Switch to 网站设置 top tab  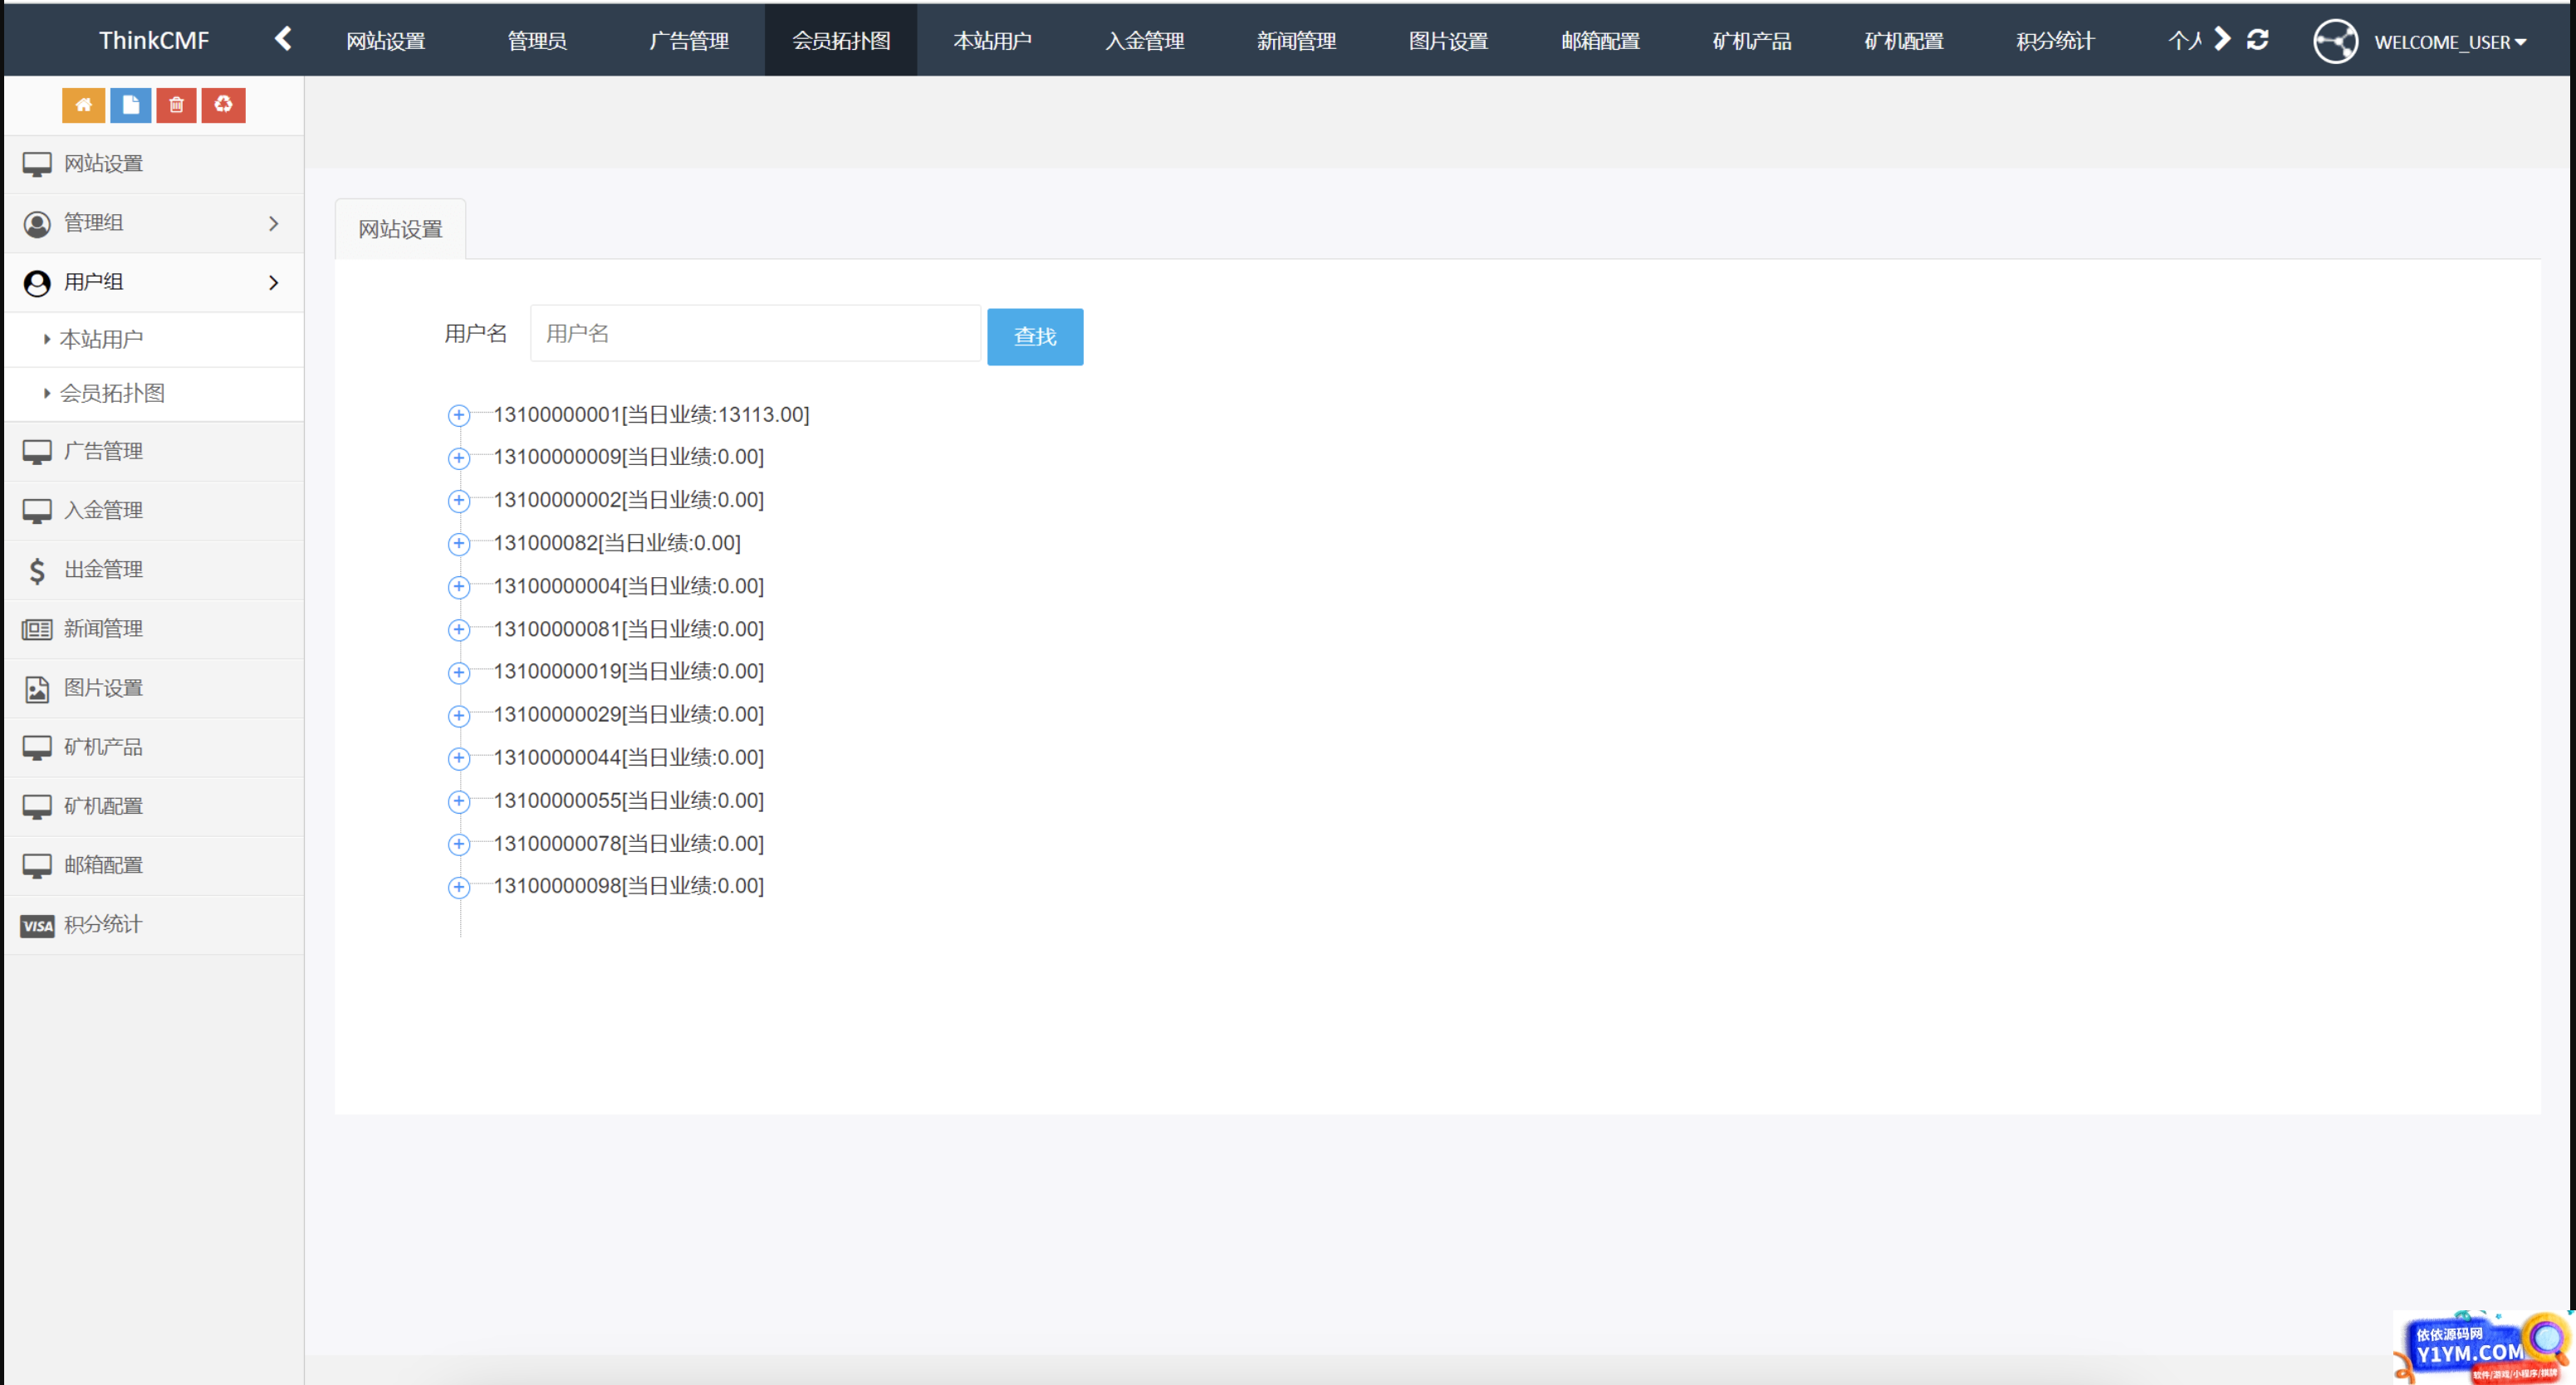385,41
